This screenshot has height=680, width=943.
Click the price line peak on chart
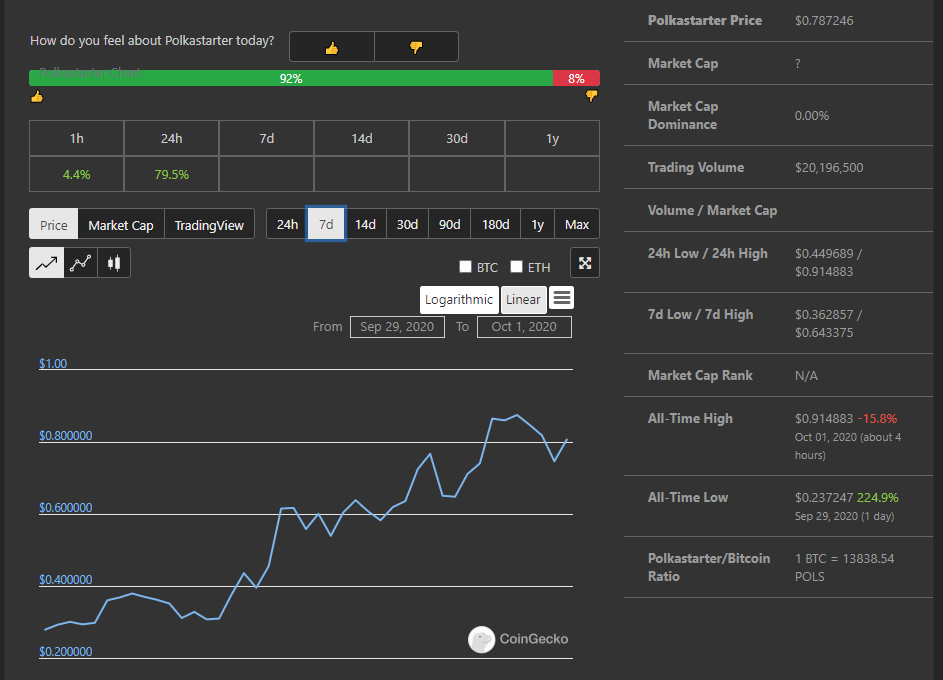click(x=517, y=415)
